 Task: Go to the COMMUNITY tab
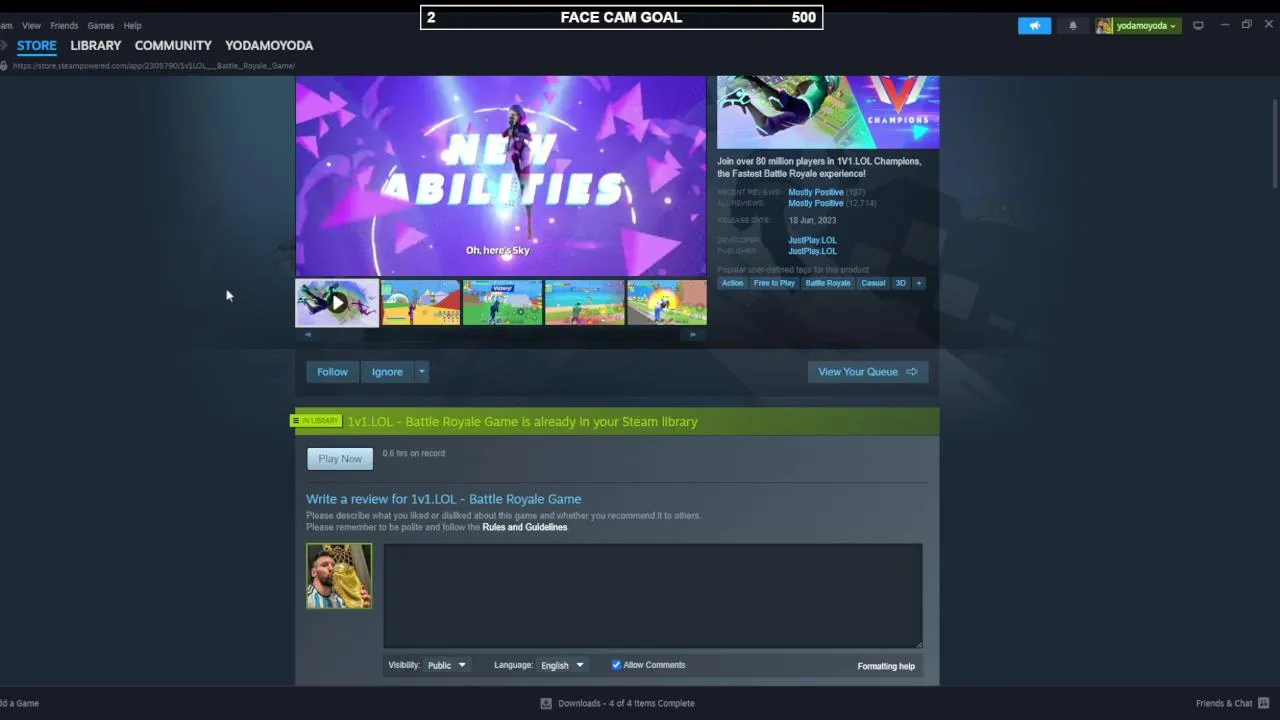(173, 46)
